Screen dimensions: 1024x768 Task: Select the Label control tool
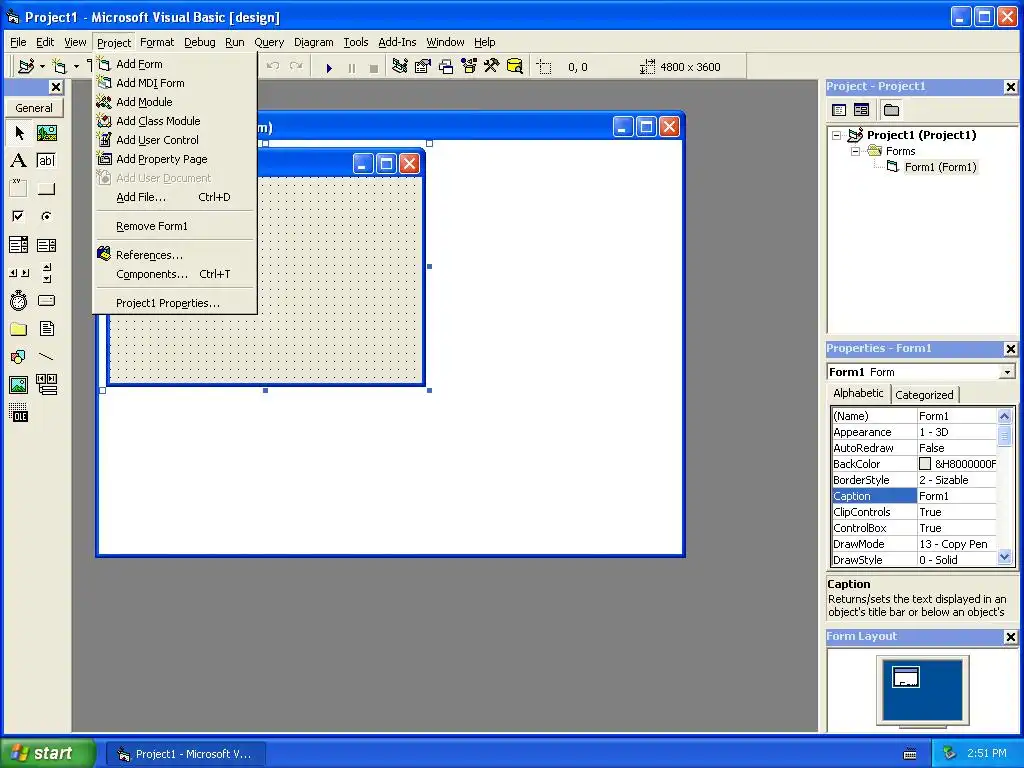pos(19,161)
